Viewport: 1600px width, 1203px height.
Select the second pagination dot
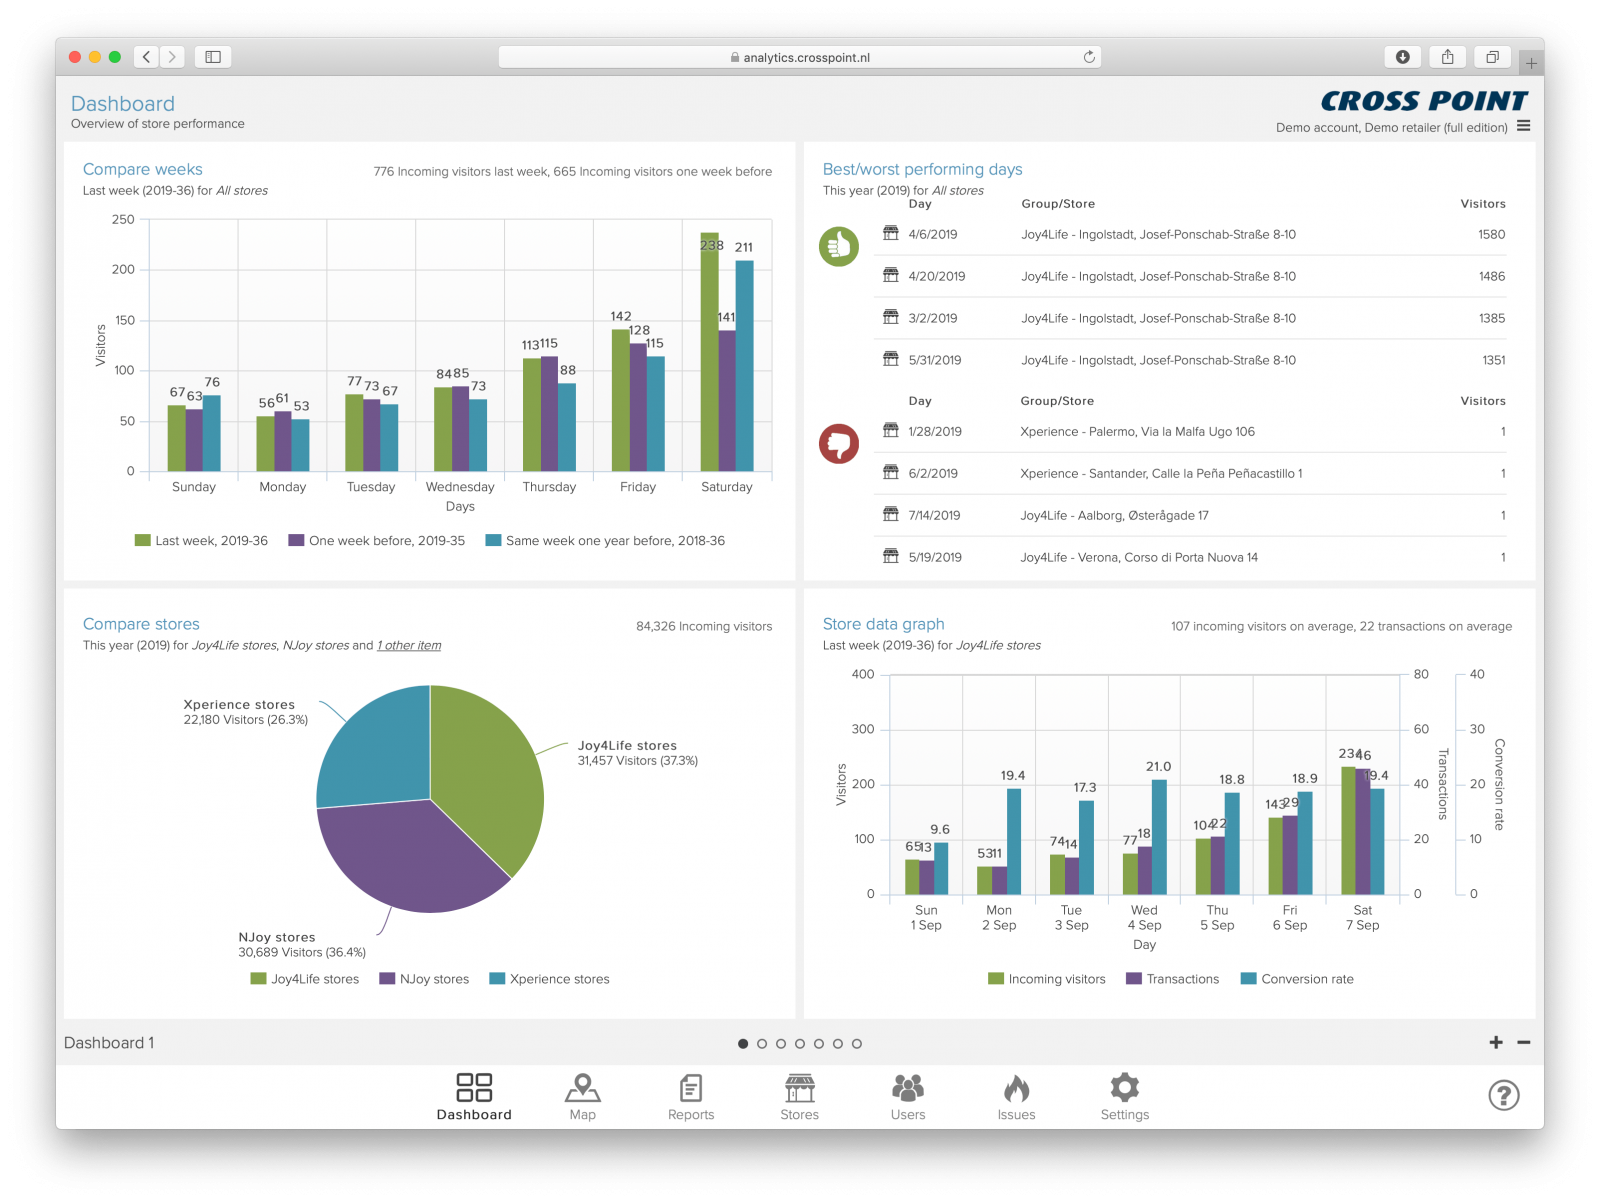(762, 1043)
